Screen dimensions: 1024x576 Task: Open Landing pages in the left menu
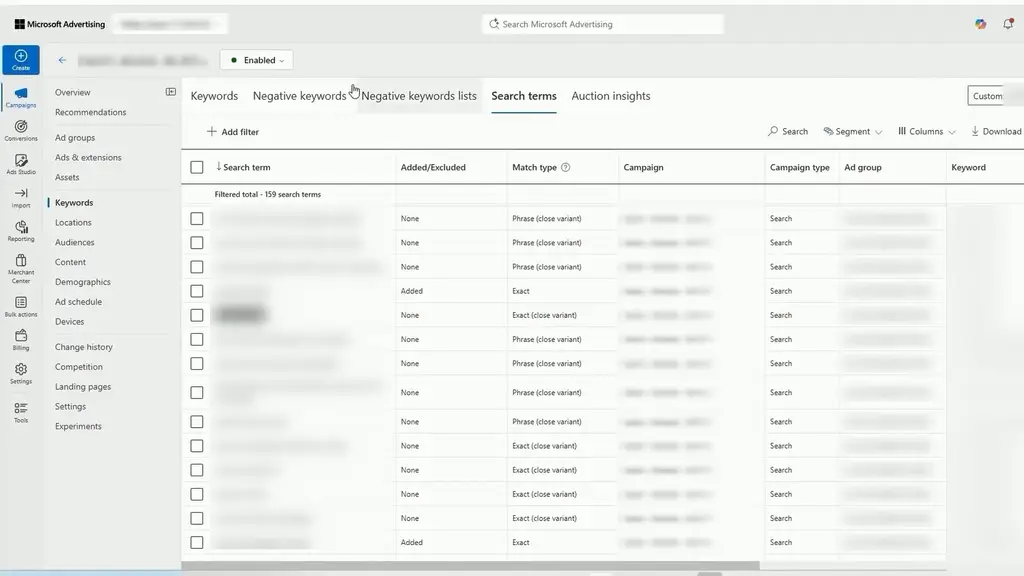(x=83, y=387)
